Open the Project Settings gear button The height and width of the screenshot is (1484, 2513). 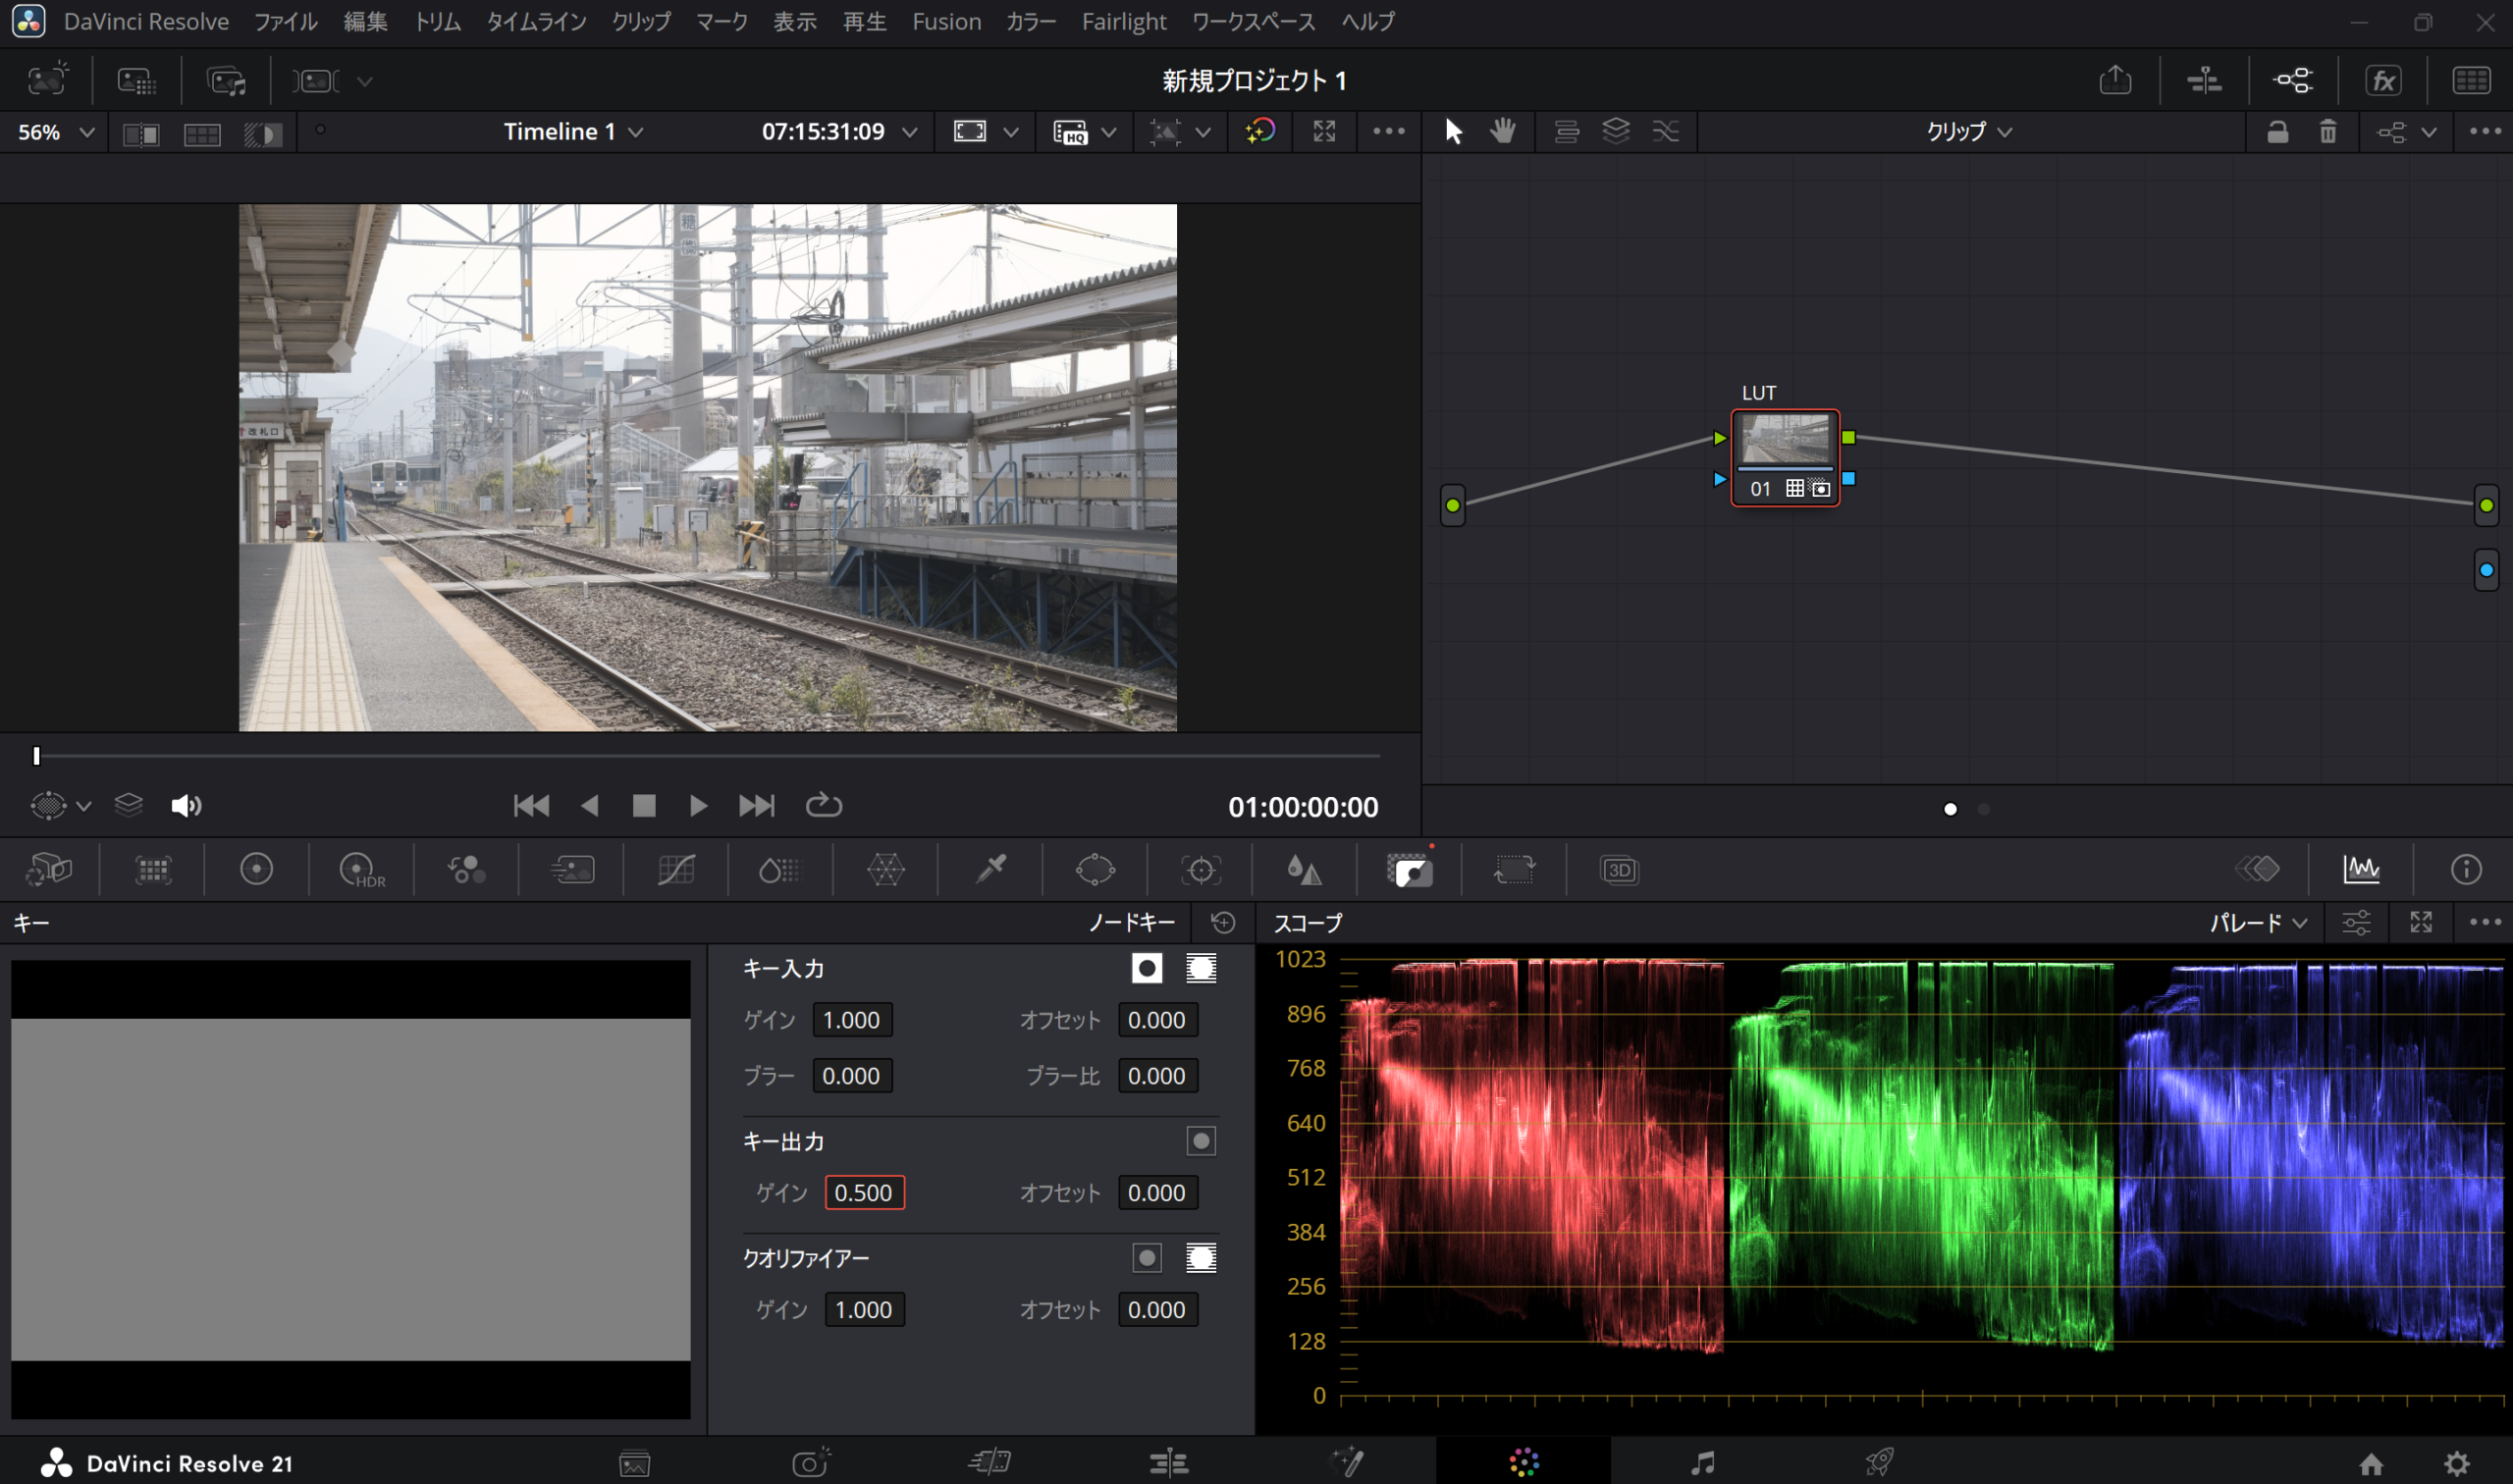[x=2457, y=1464]
